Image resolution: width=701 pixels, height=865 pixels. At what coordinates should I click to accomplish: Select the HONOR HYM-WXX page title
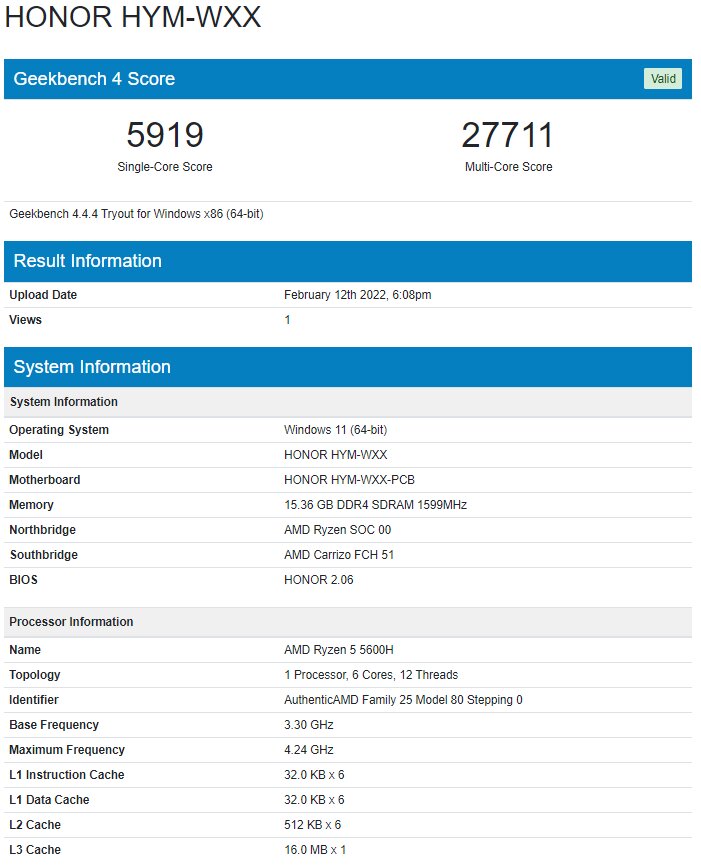(x=132, y=16)
